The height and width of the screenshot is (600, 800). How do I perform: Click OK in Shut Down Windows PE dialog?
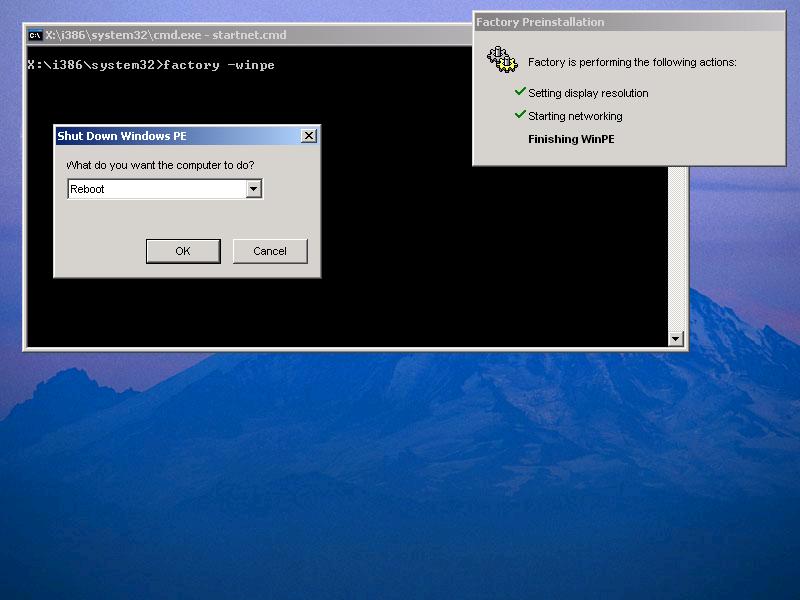[x=183, y=251]
